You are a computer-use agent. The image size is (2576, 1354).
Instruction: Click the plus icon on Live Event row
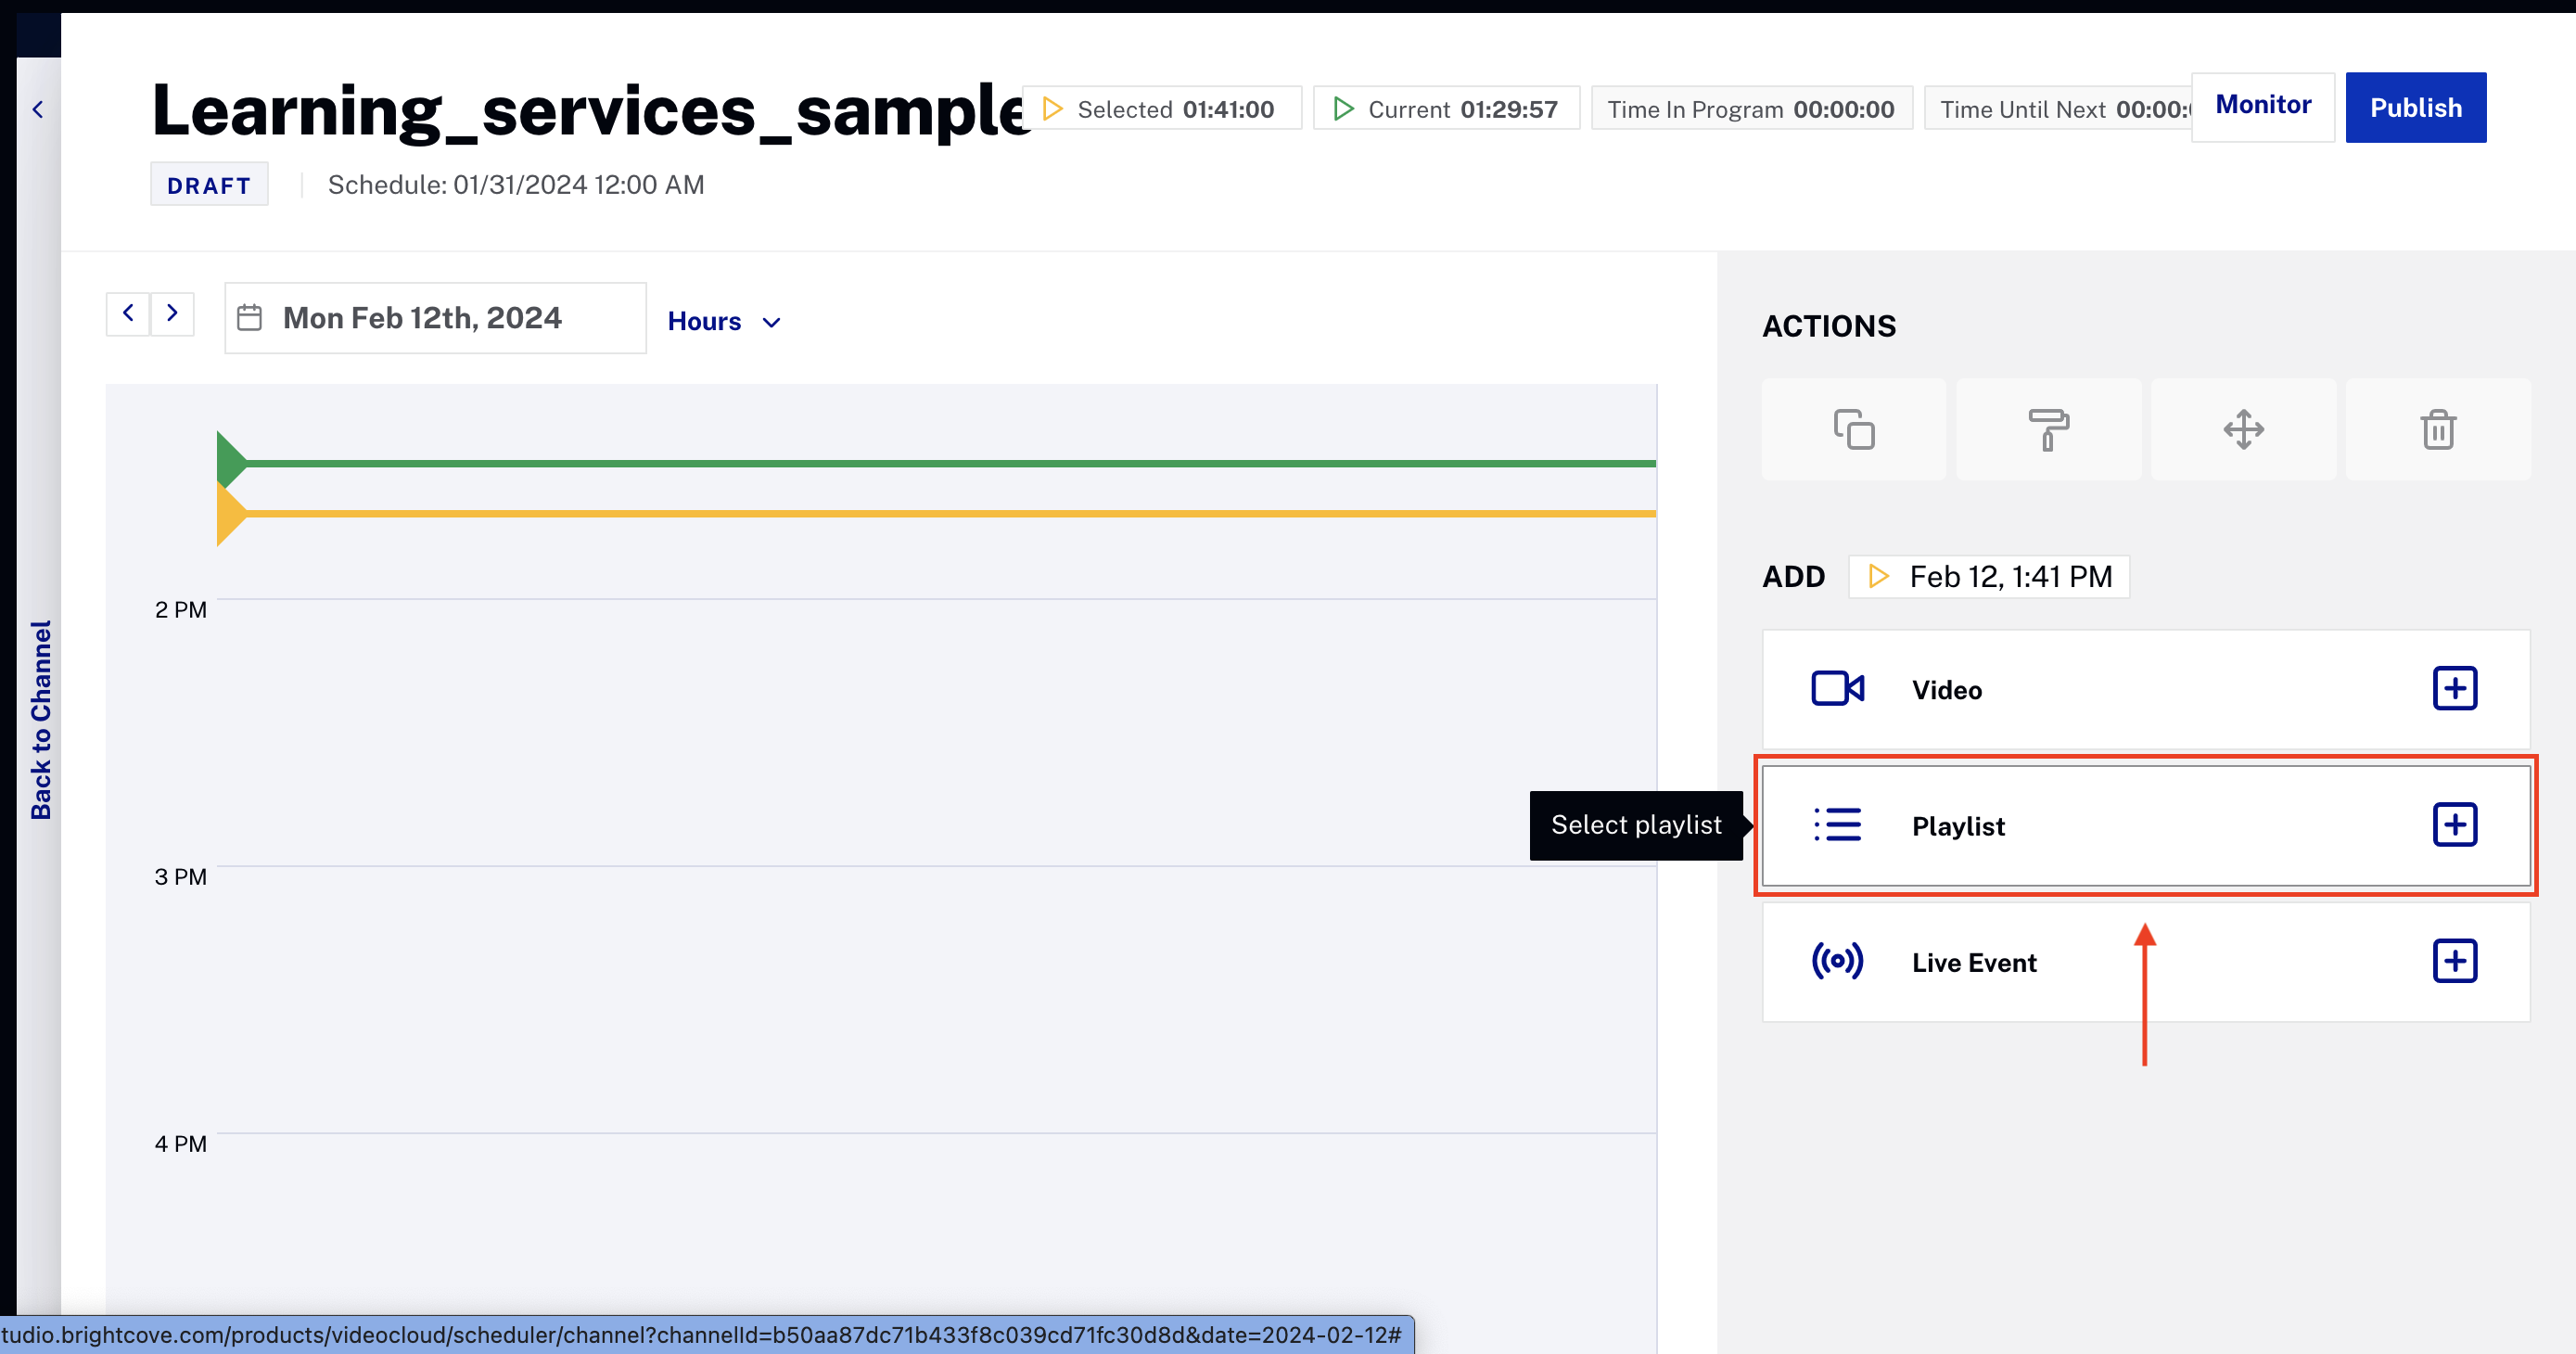click(x=2454, y=961)
